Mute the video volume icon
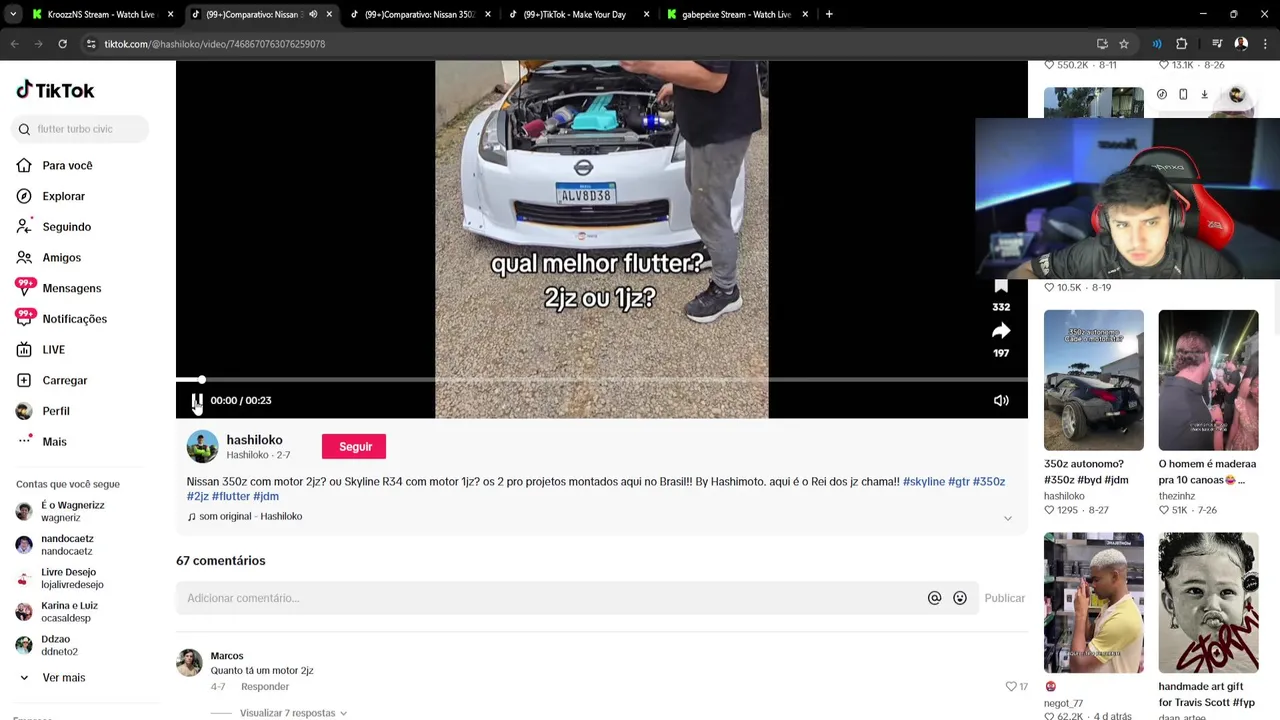Screen dimensions: 1280x720 [x=1001, y=400]
